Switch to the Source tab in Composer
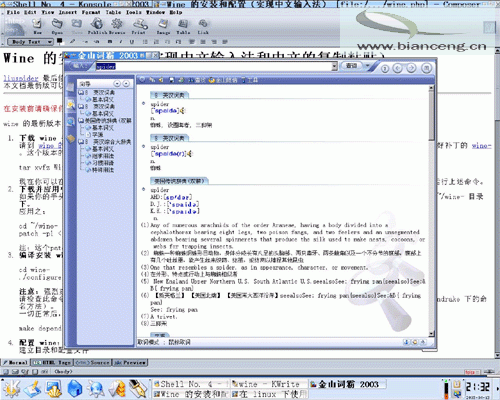 pyautogui.click(x=93, y=362)
